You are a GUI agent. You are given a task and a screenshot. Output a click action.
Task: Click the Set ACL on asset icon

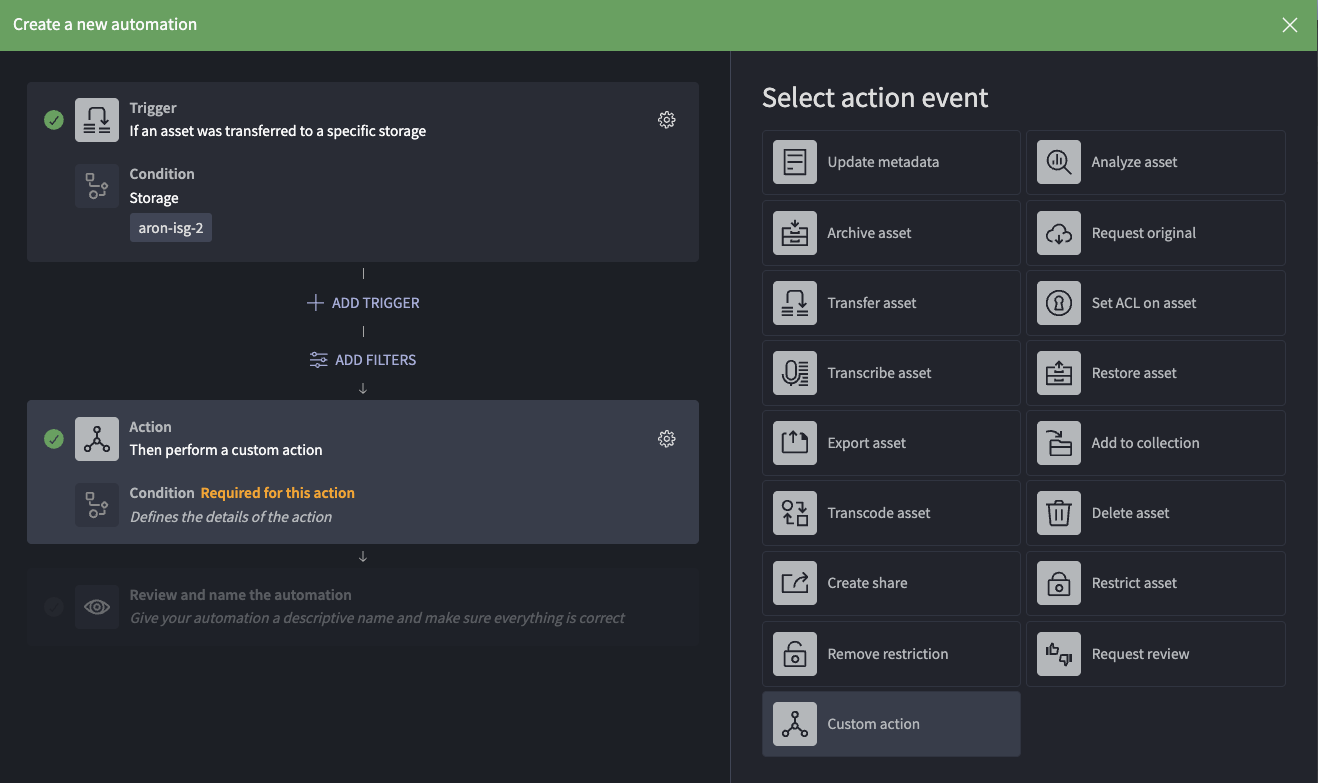point(1059,303)
